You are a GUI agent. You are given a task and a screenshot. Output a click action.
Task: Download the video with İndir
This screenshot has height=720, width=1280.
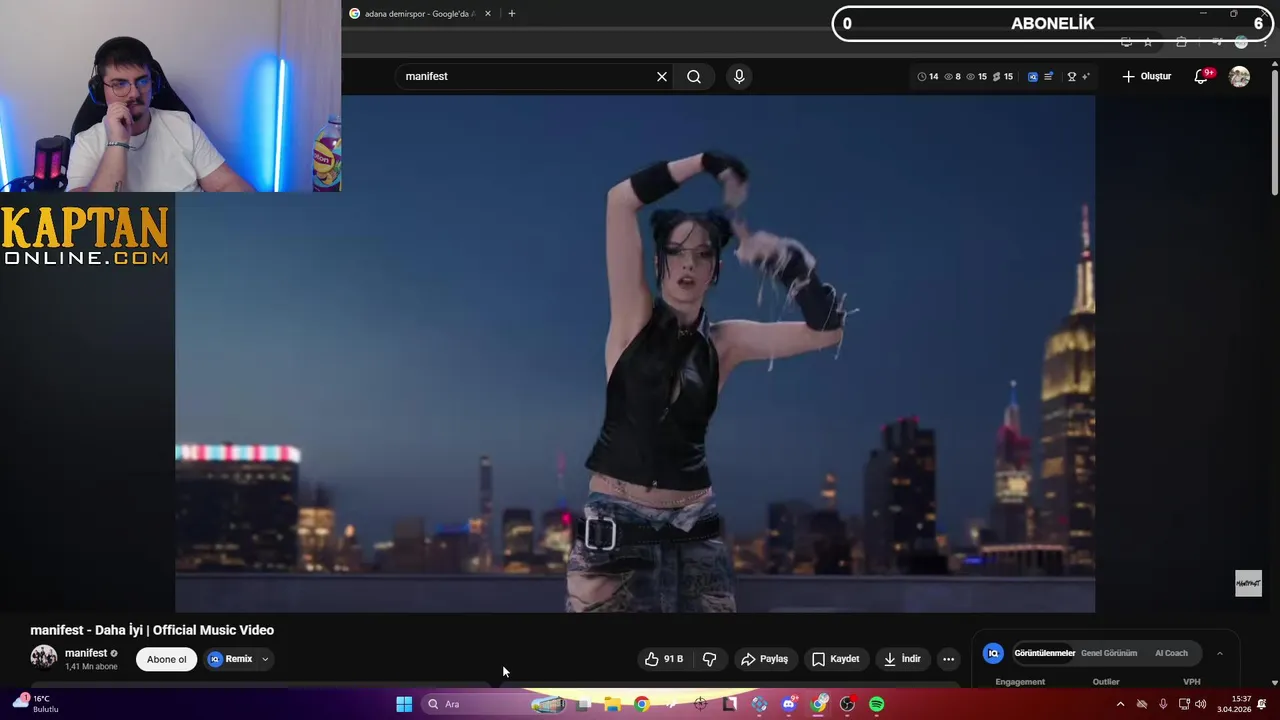pyautogui.click(x=901, y=659)
